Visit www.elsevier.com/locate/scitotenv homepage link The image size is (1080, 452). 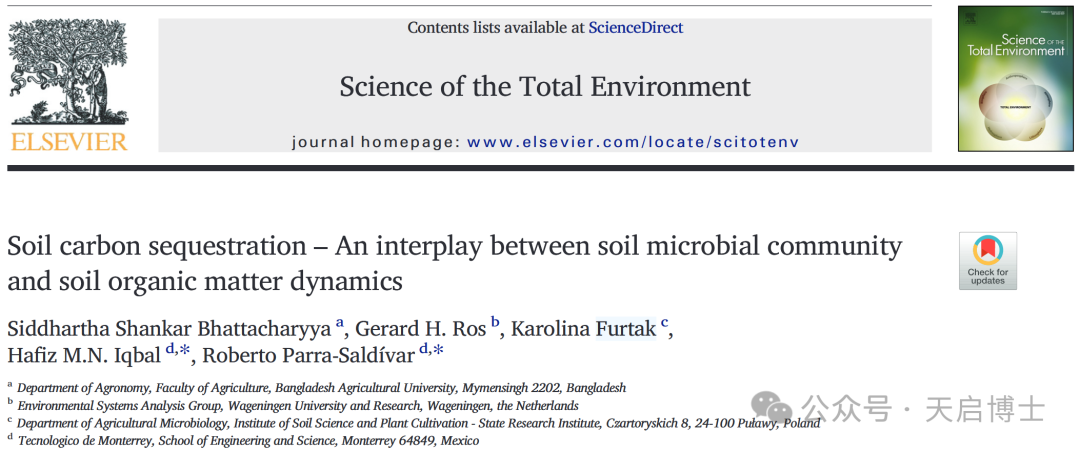point(633,142)
